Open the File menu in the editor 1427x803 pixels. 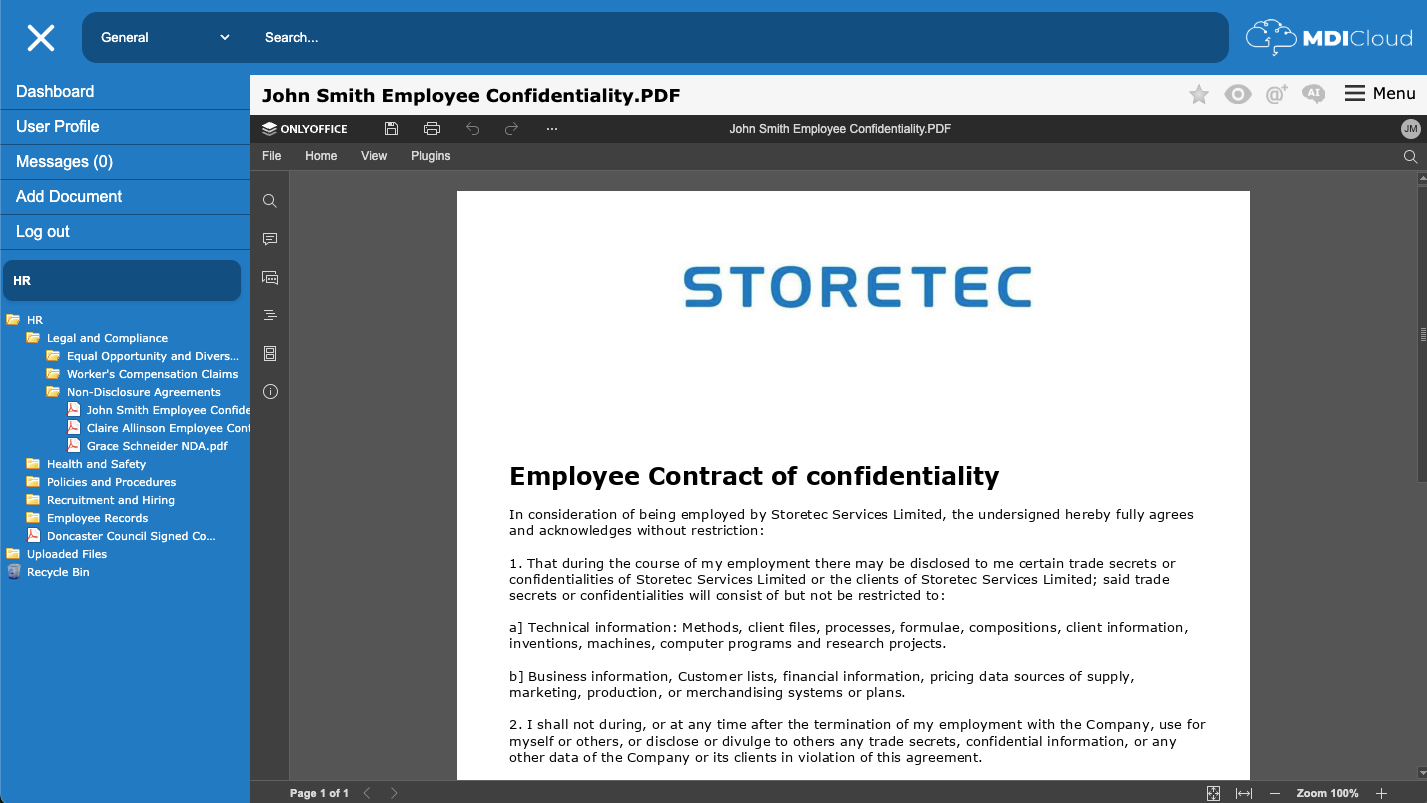point(271,156)
